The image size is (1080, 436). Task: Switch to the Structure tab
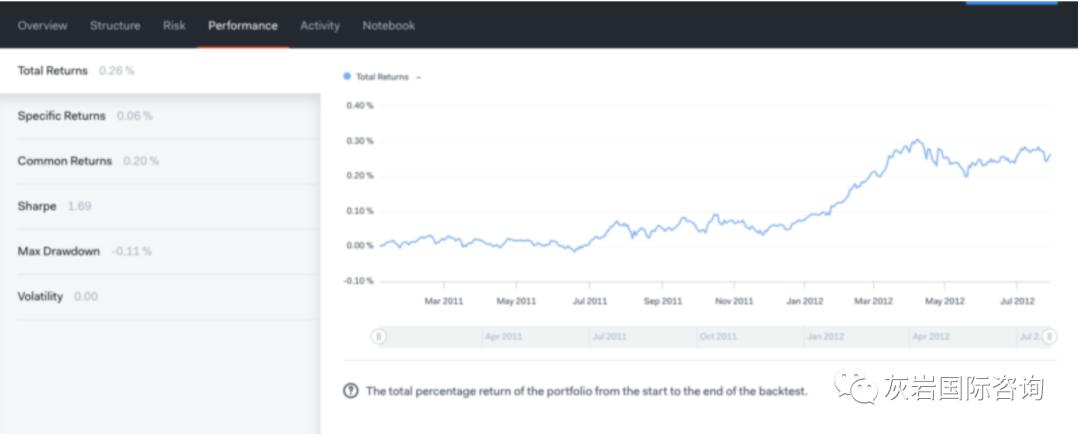(115, 26)
